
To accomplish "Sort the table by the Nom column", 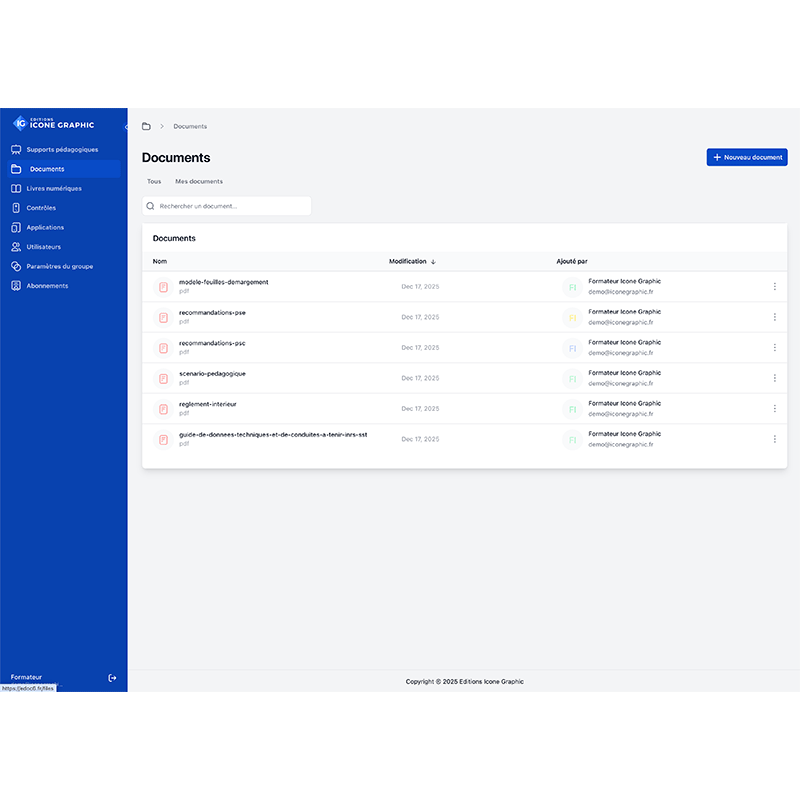I will [160, 261].
